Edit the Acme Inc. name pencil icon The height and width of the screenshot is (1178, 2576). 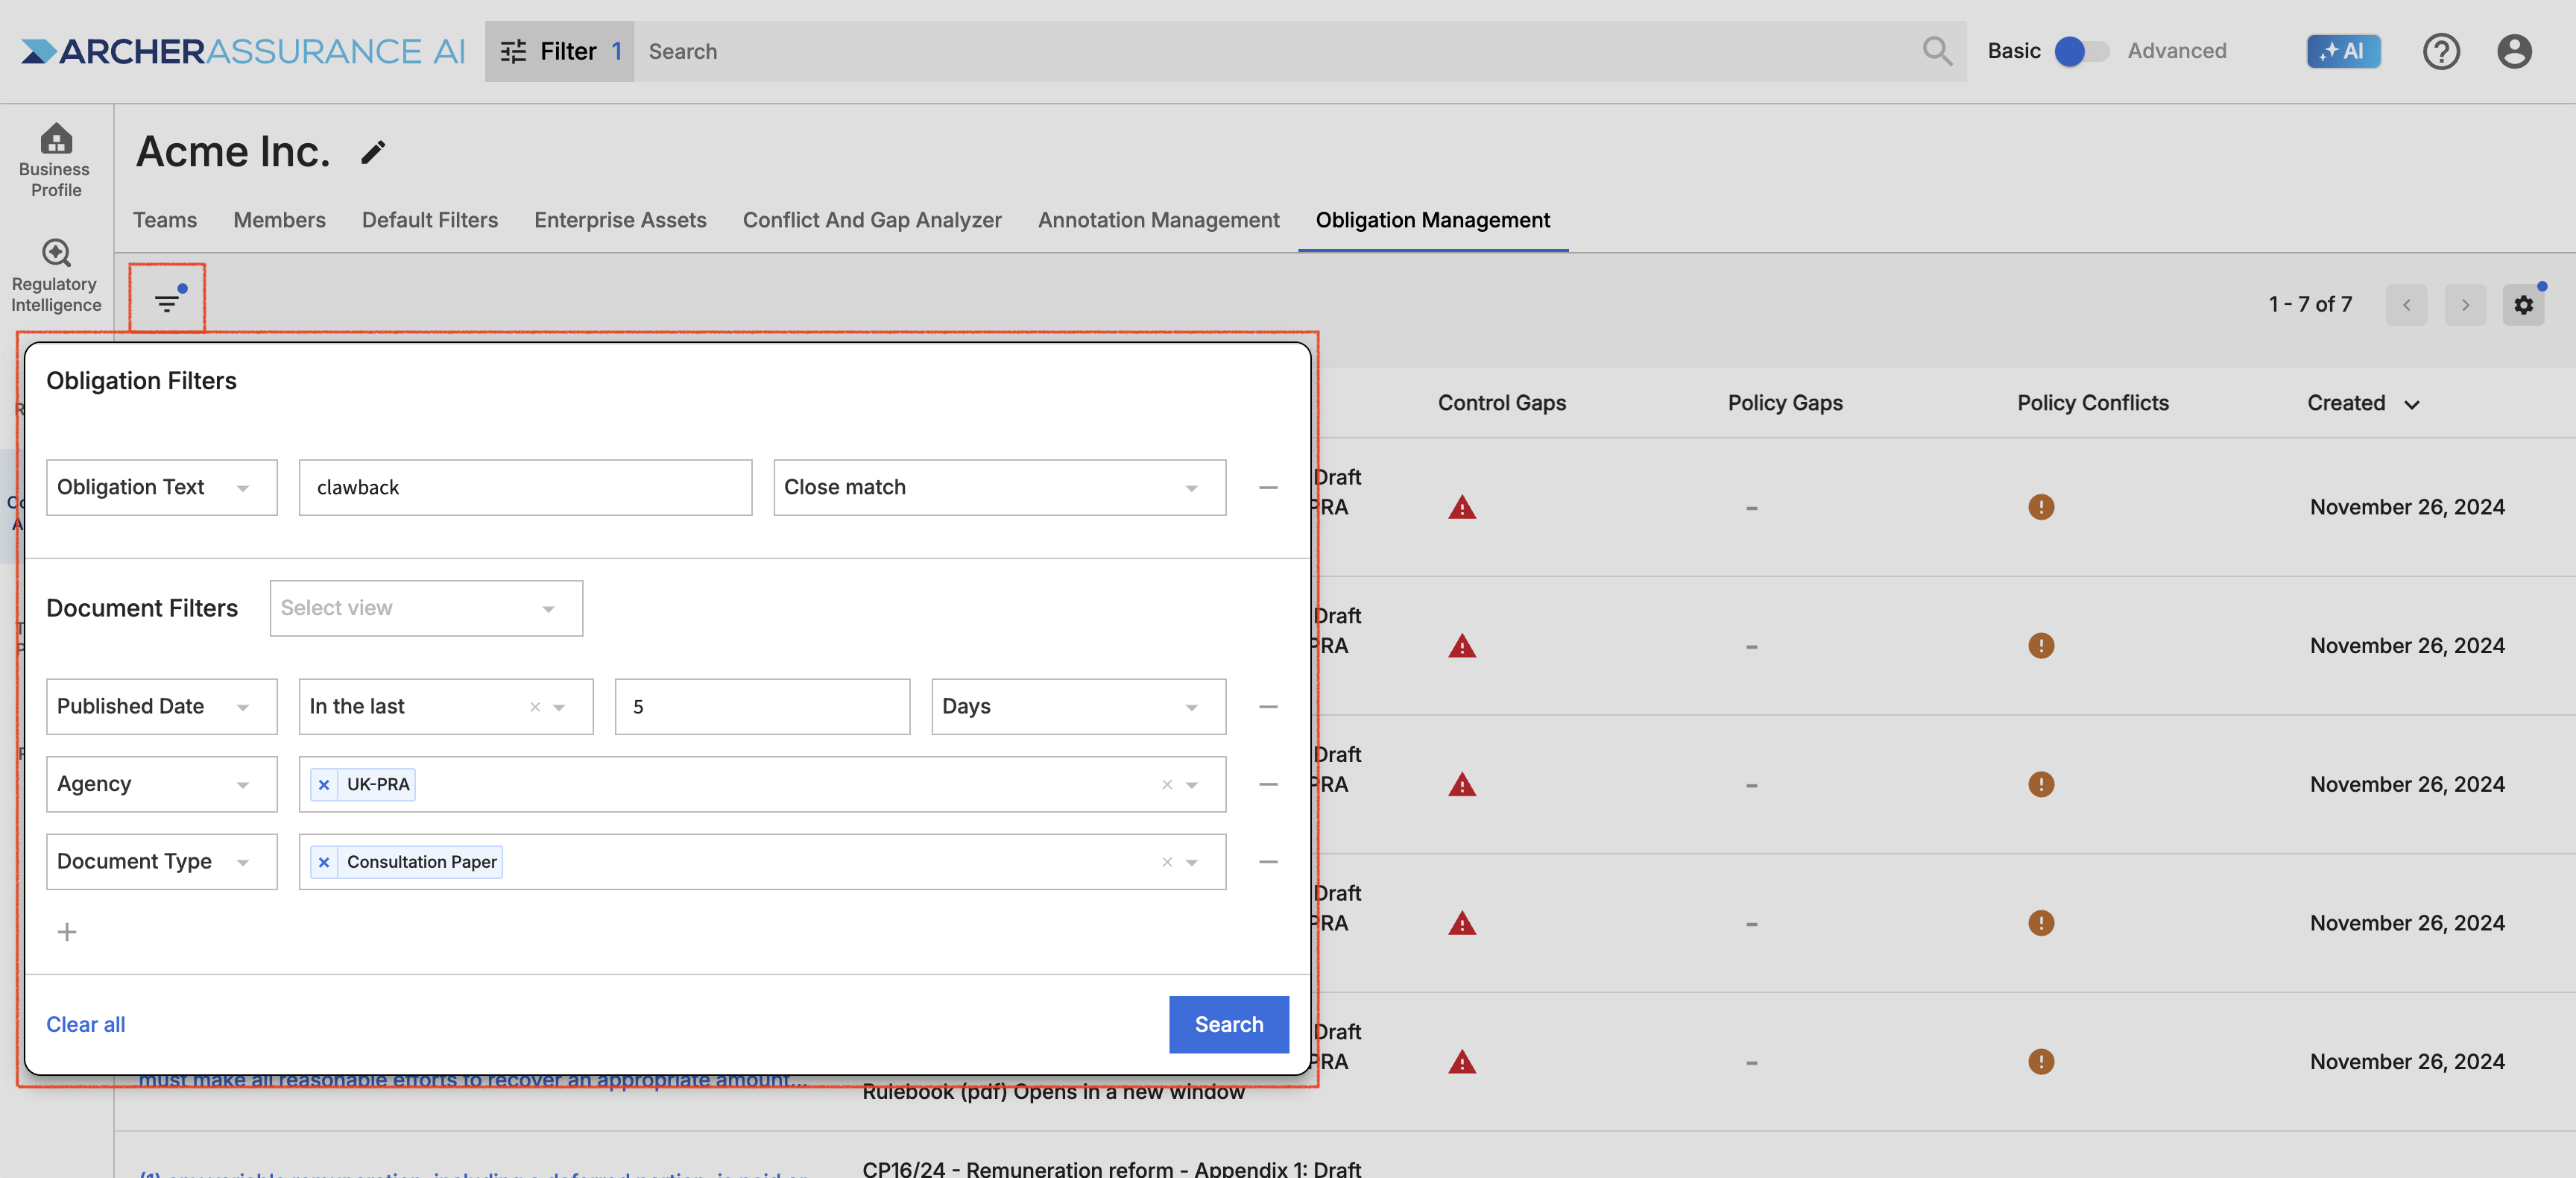coord(373,152)
